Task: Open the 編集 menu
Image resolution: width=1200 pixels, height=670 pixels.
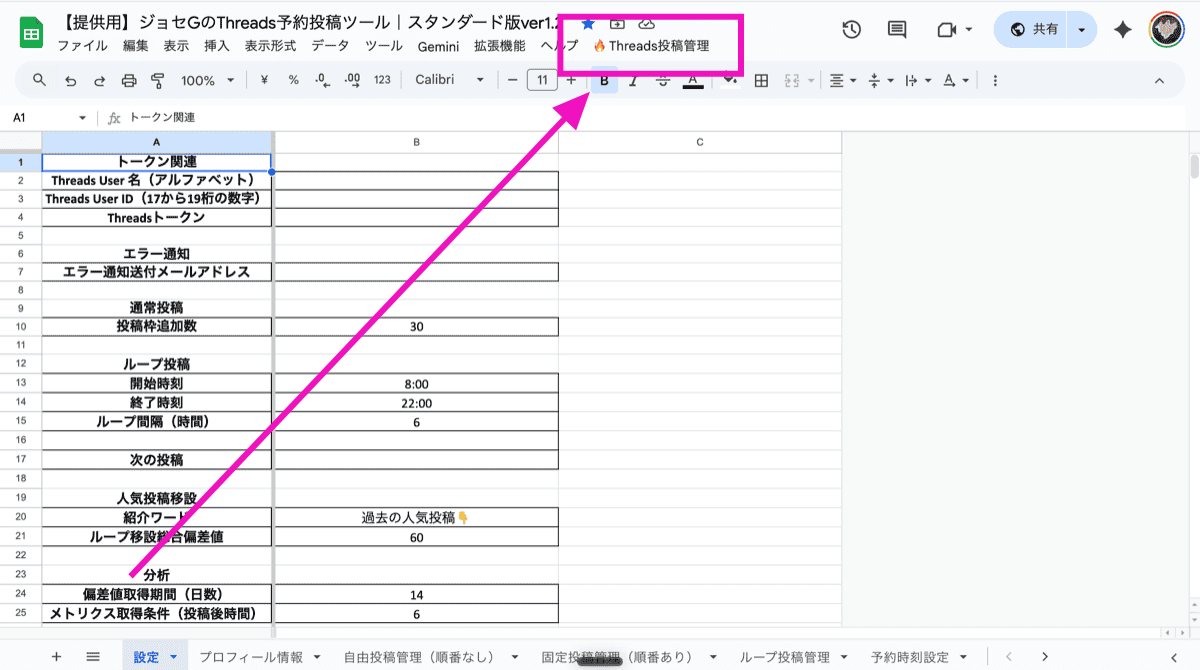Action: click(x=136, y=46)
